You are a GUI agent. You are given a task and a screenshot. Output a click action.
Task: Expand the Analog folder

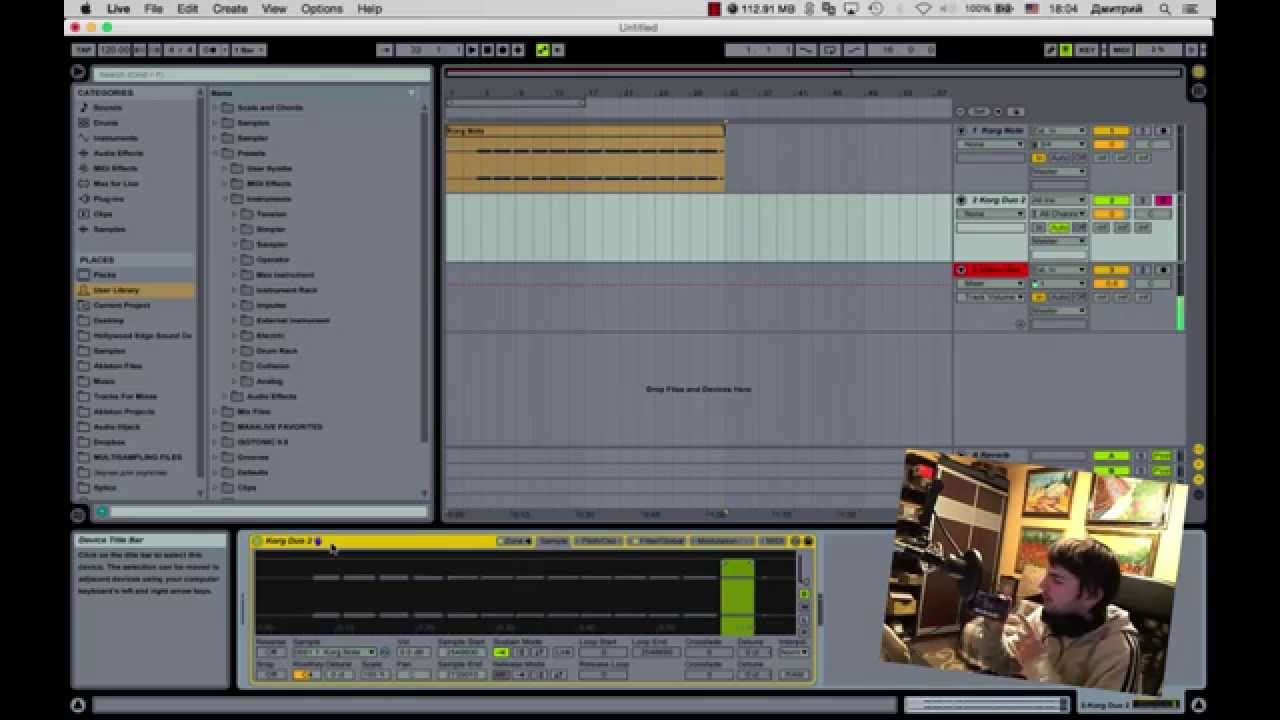(x=235, y=381)
